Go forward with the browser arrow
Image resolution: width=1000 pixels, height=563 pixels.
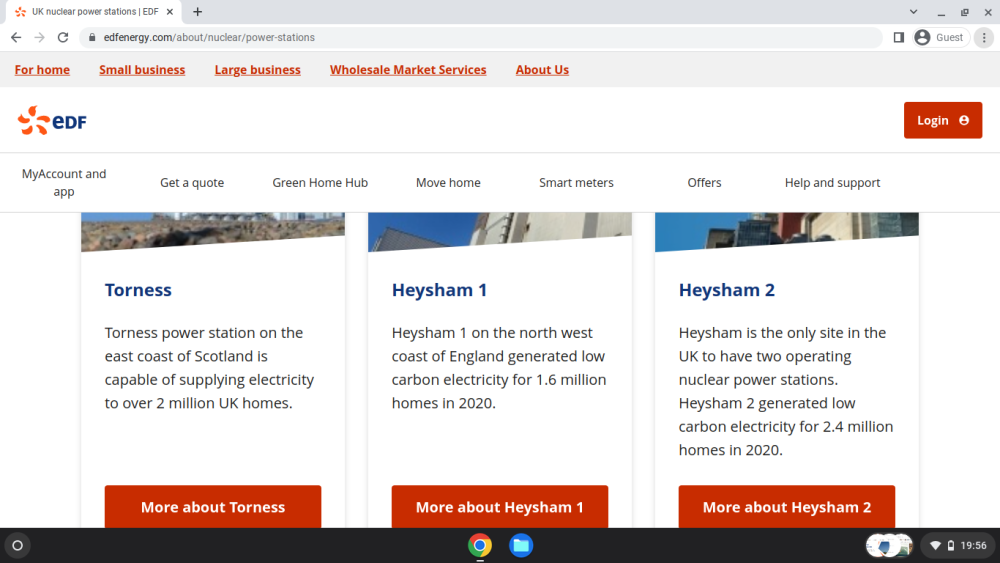[40, 38]
